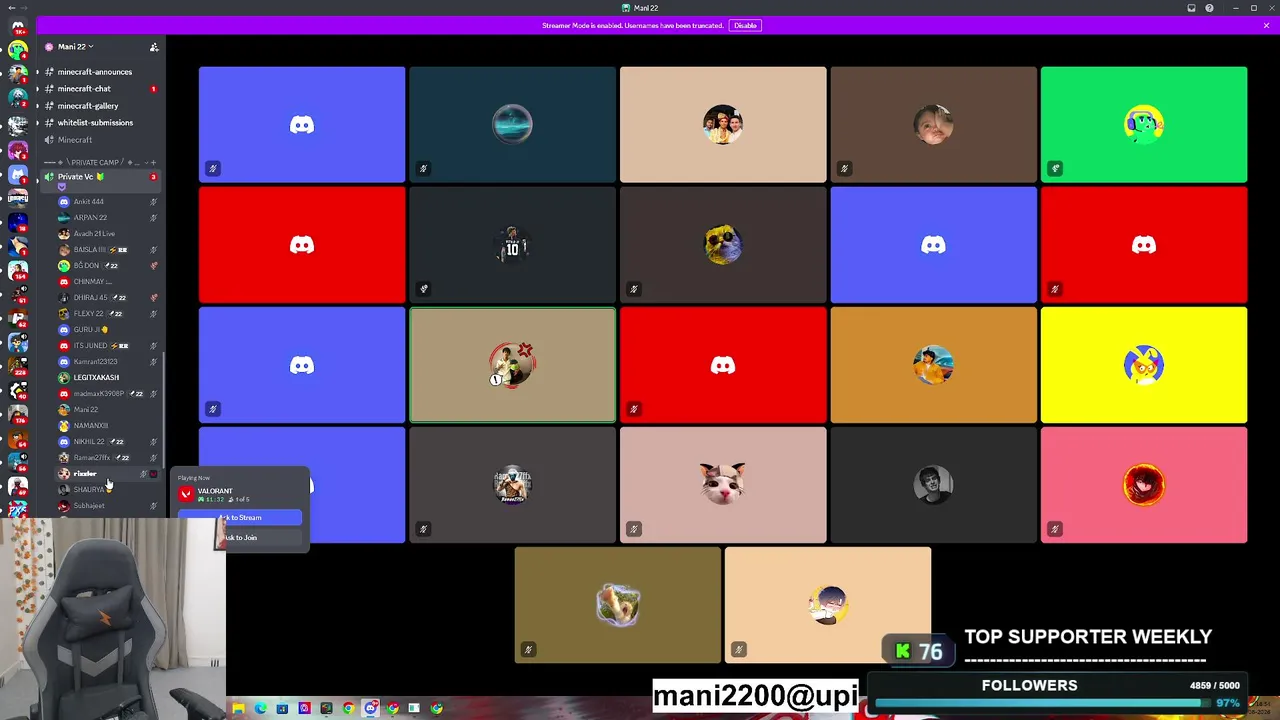1280x720 pixels.
Task: Open Microsoft Edge from the taskbar
Action: click(260, 708)
